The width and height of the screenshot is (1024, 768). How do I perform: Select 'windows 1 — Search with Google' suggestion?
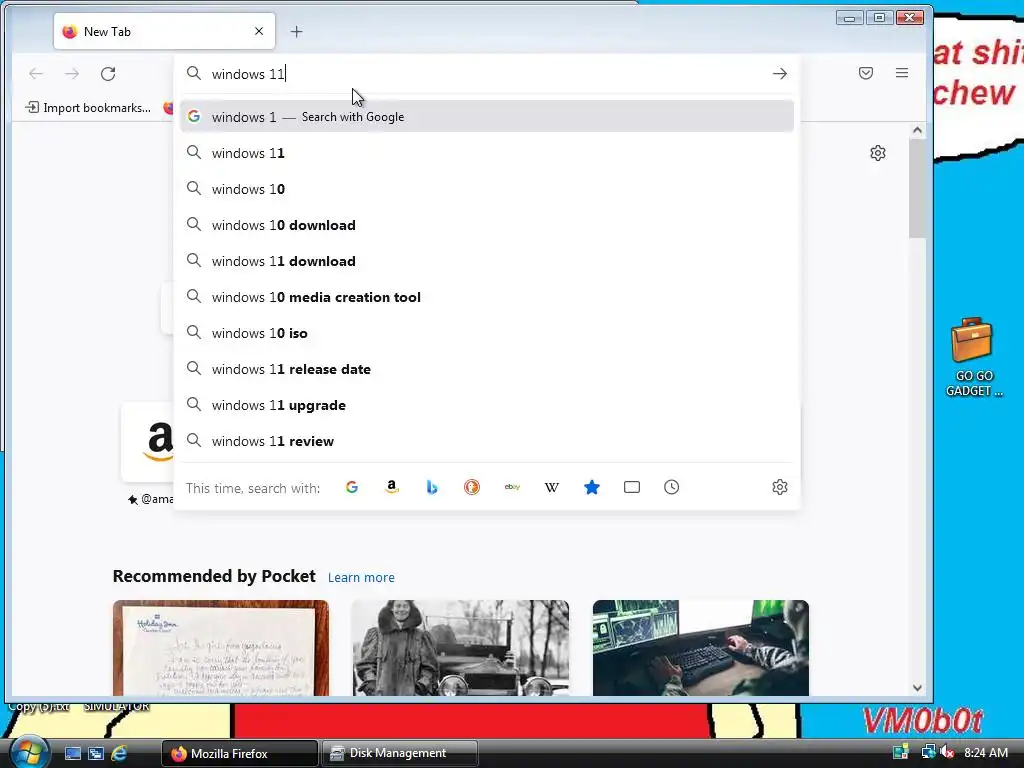coord(487,117)
